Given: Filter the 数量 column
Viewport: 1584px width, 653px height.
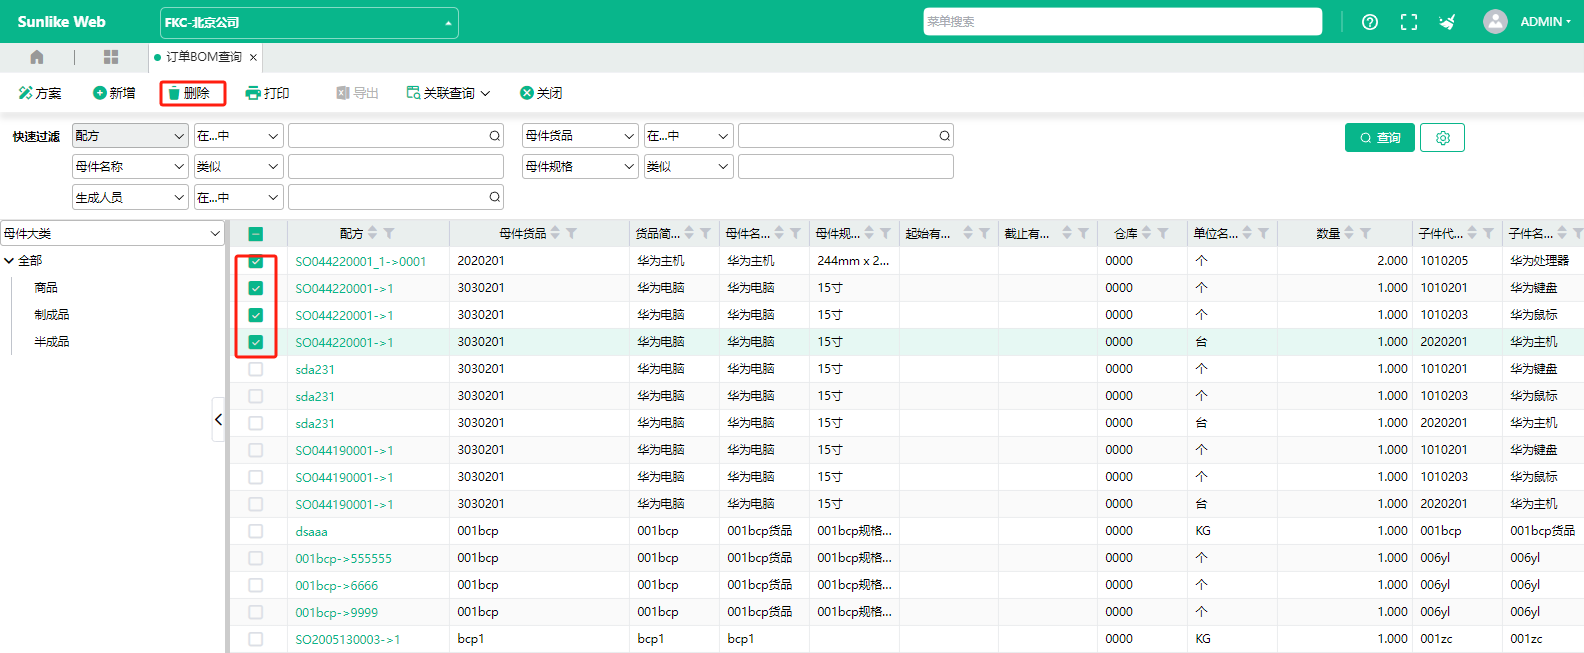Looking at the screenshot, I should tap(1365, 233).
